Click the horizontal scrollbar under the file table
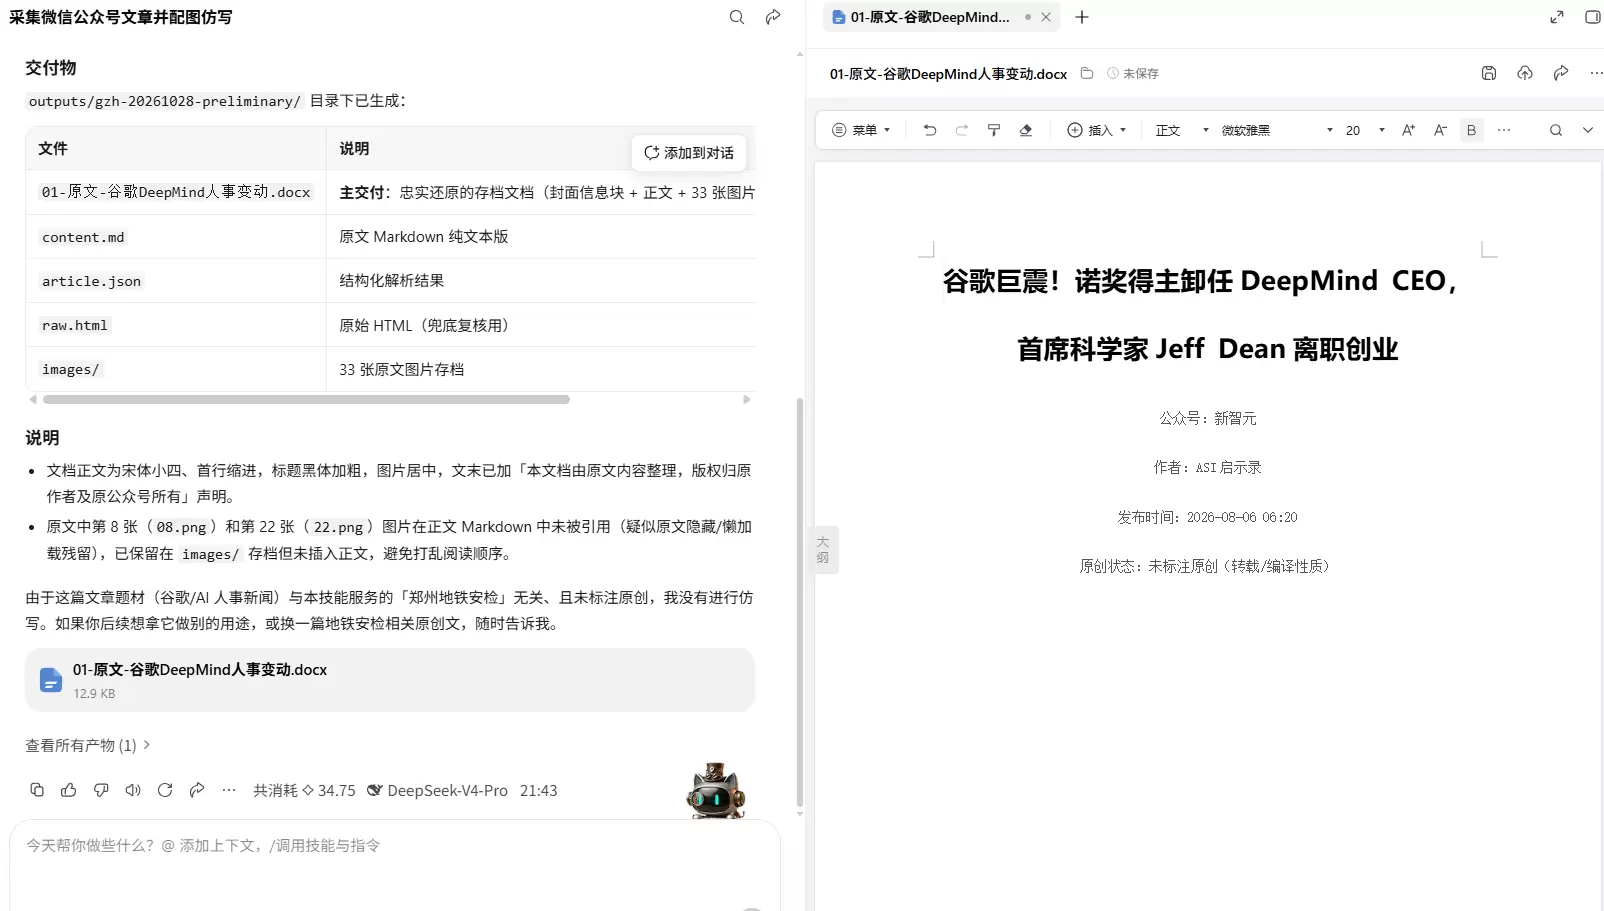This screenshot has width=1604, height=911. click(306, 399)
